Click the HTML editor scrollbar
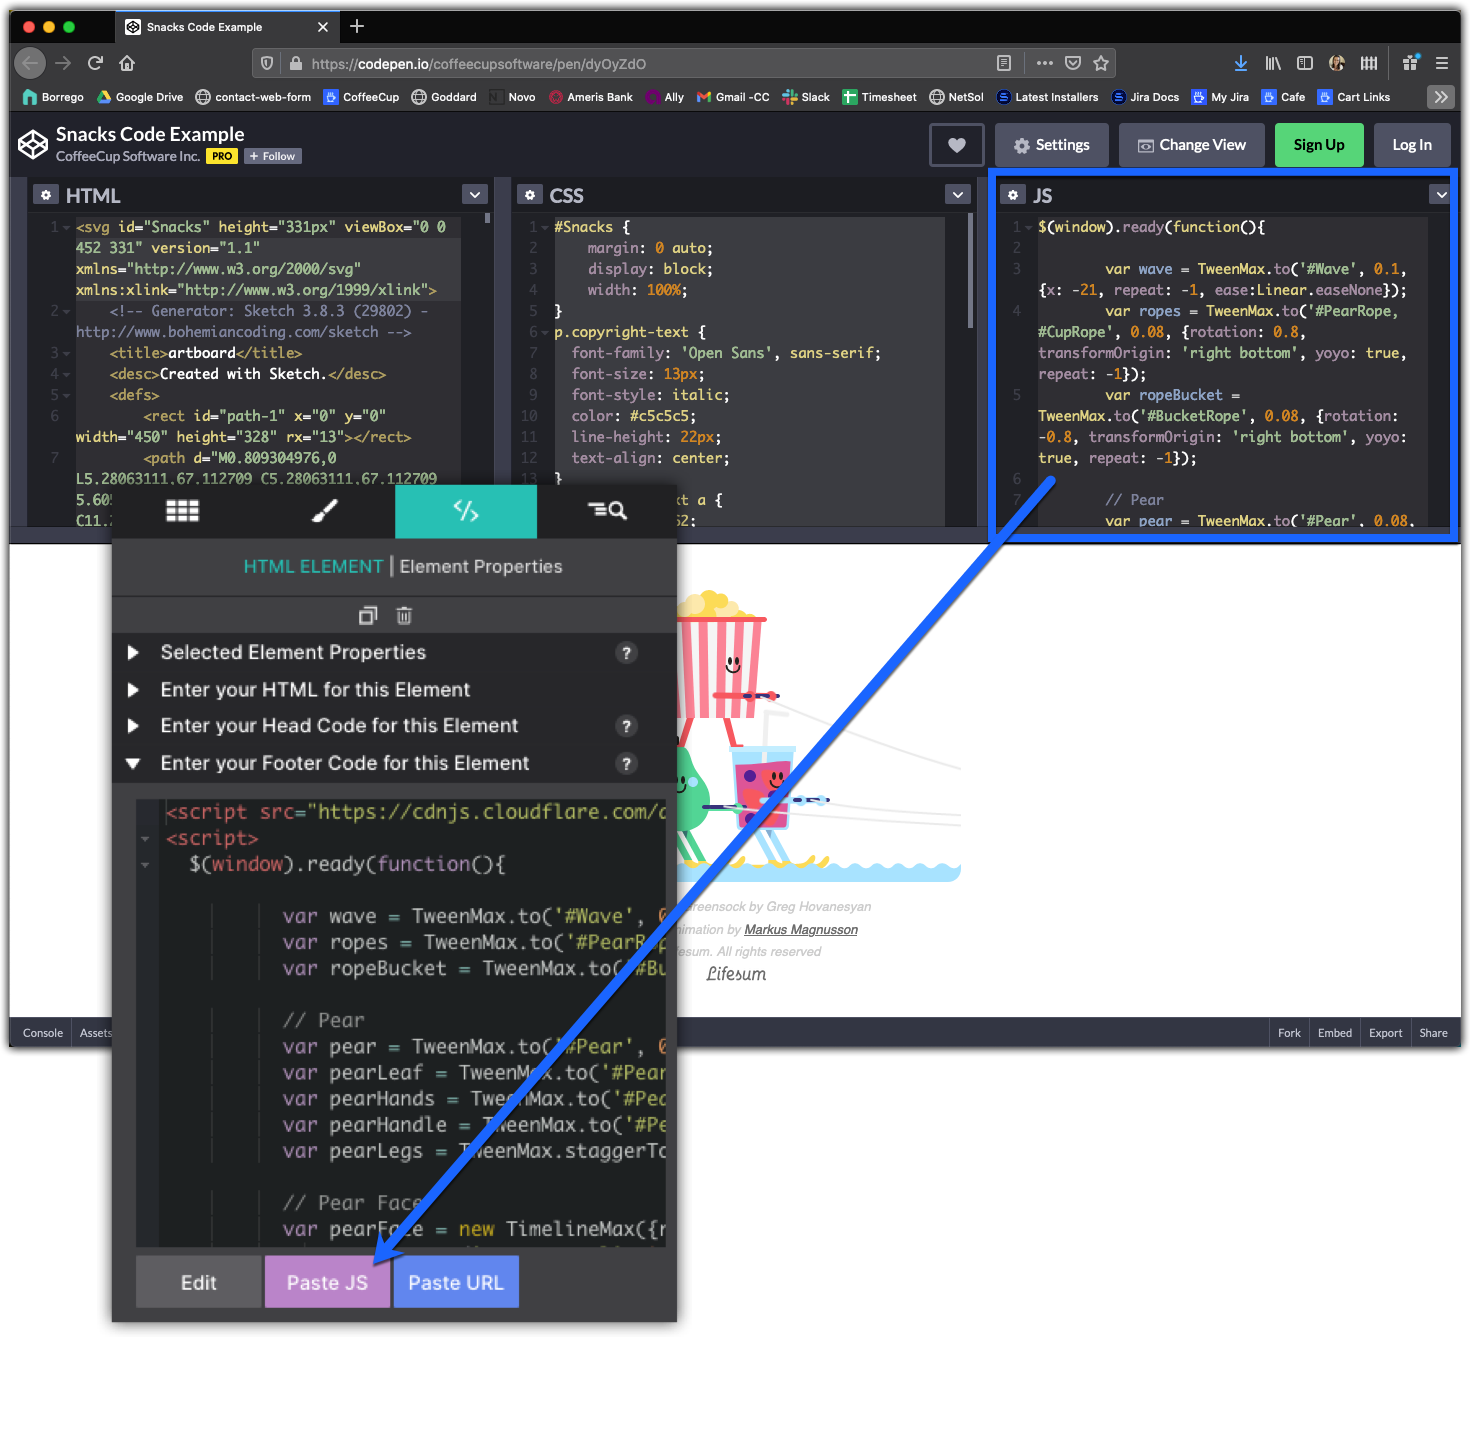1471x1453 pixels. pyautogui.click(x=487, y=217)
